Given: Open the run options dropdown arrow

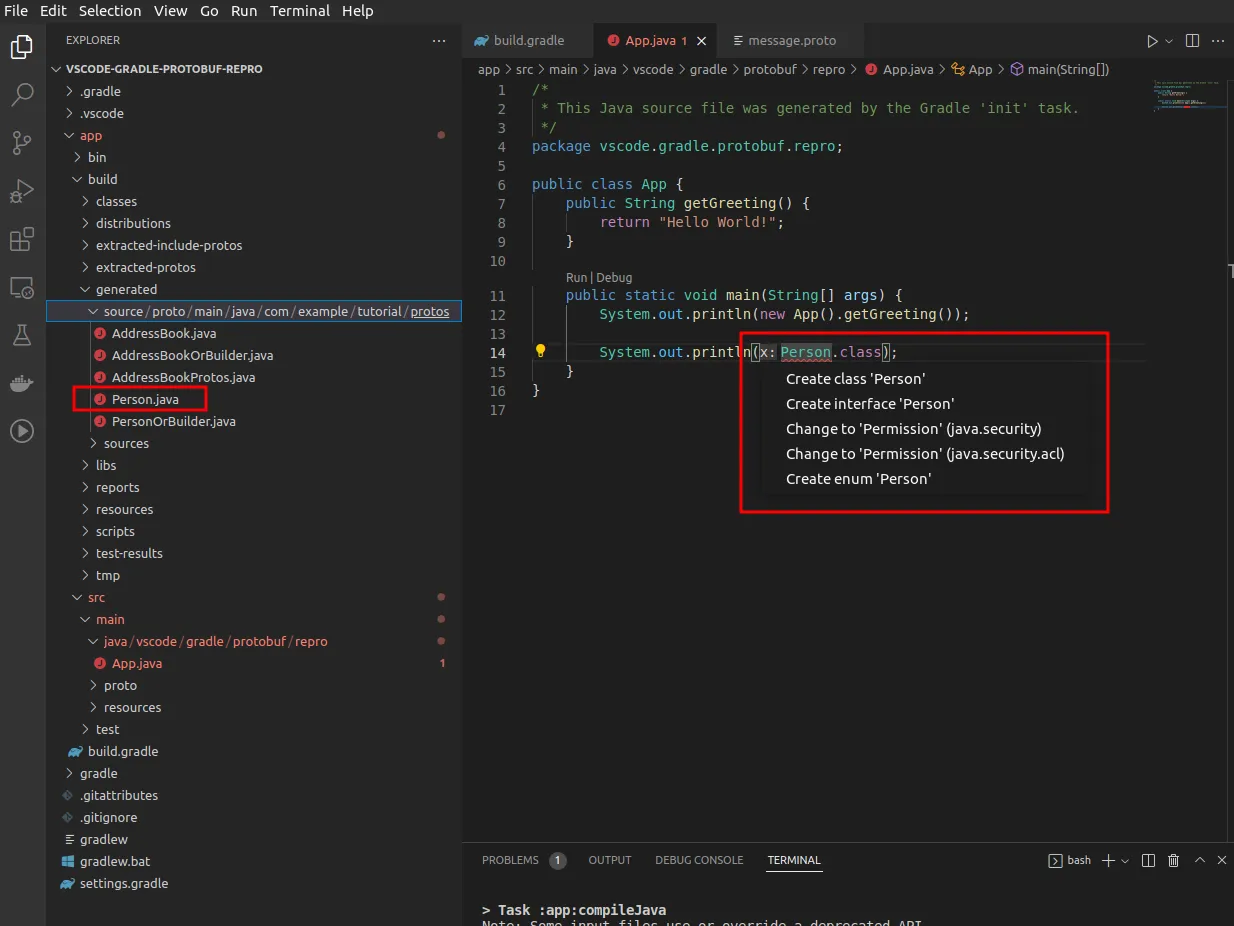Looking at the screenshot, I should point(1169,41).
